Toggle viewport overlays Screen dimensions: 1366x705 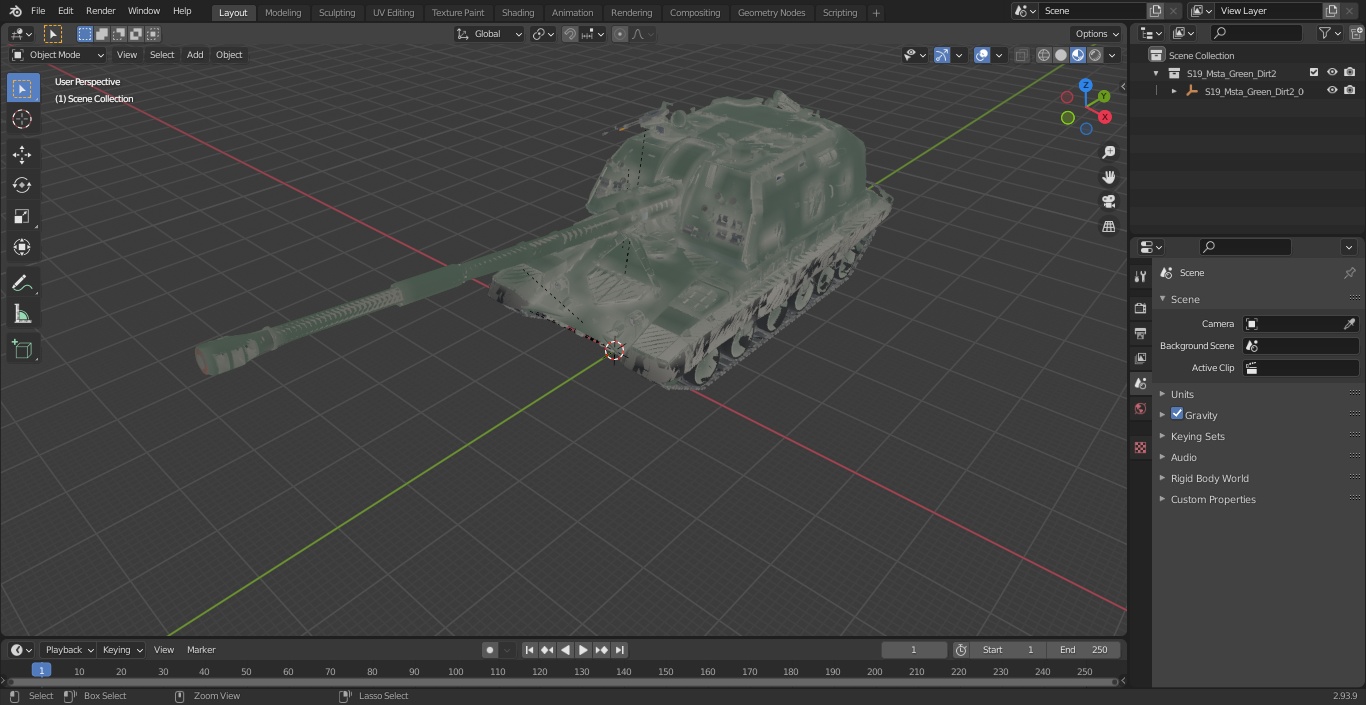[982, 55]
